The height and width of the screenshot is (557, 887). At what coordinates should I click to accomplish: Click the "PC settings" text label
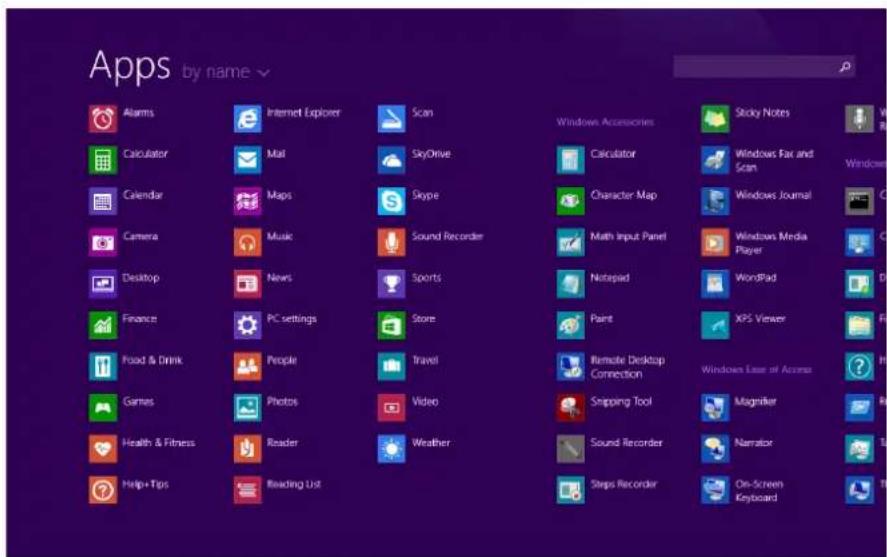tap(291, 319)
